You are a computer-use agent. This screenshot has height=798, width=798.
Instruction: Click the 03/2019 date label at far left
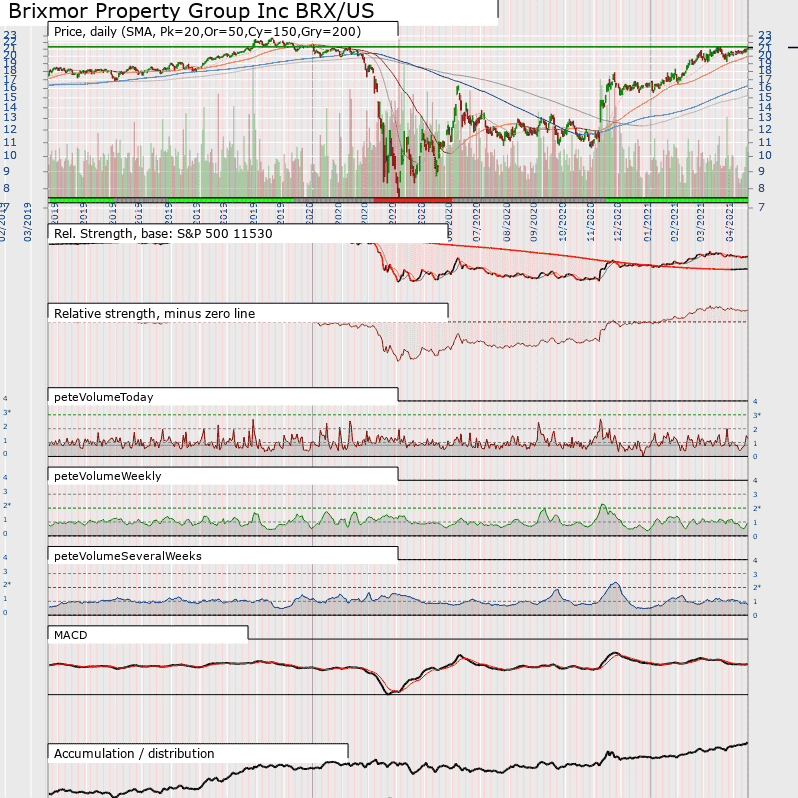tap(27, 222)
